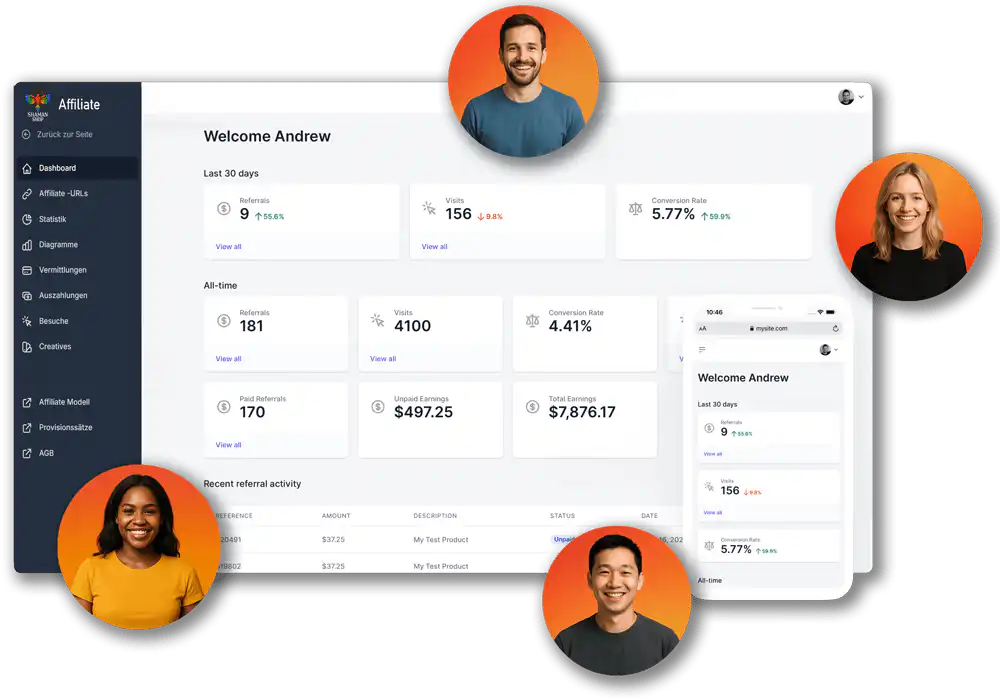Open Statistik via its sidebar icon
Viewport: 1000px width, 698px height.
click(x=27, y=219)
